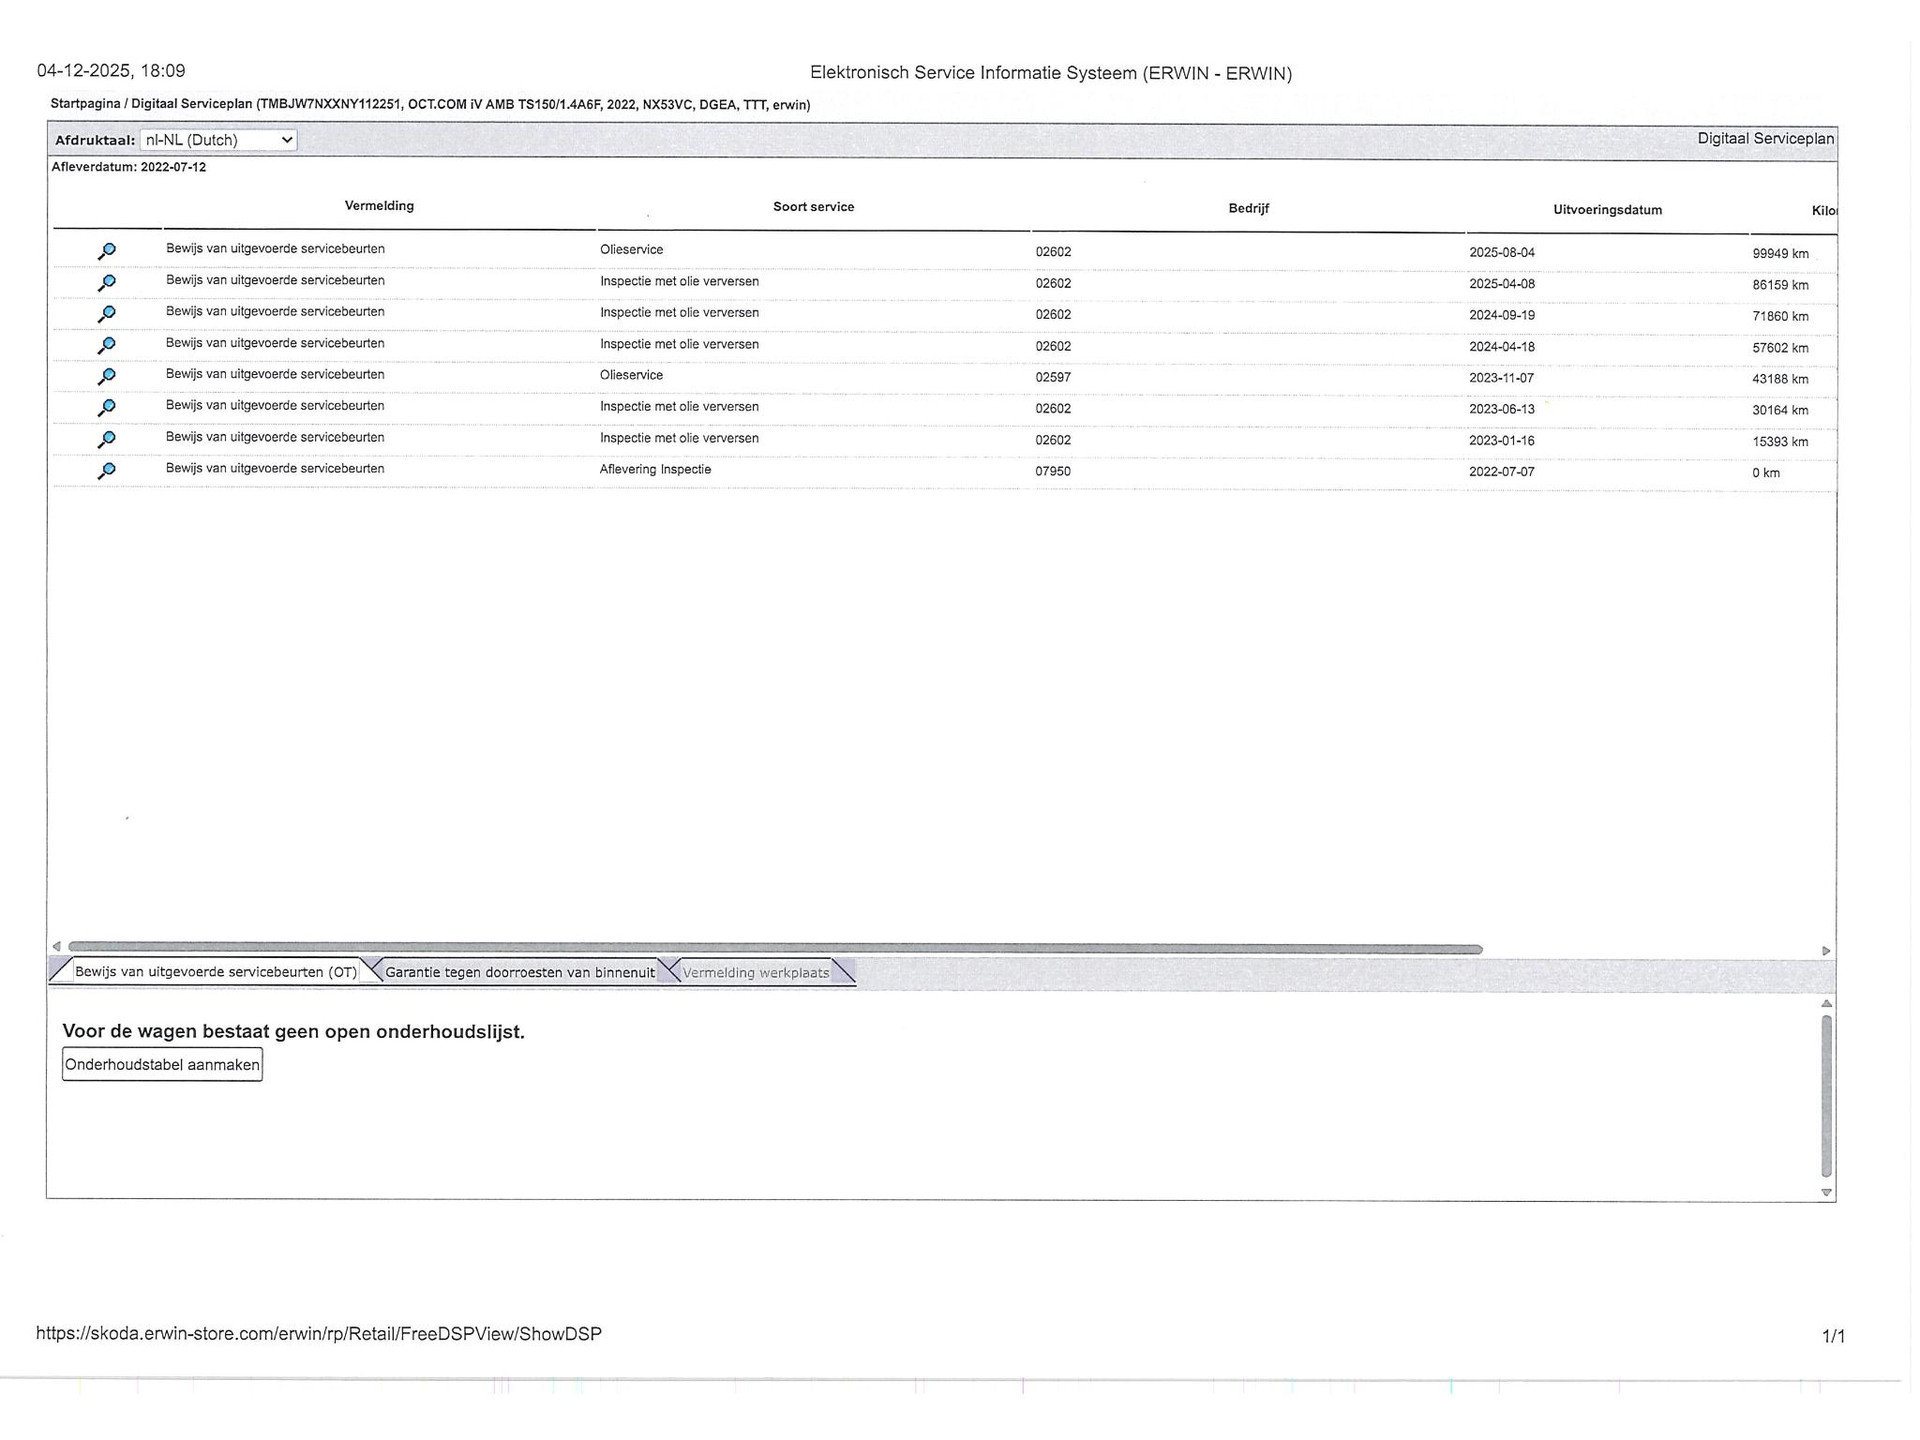Click the horizontal scrollbar left arrow
This screenshot has height=1440, width=1920.
point(57,946)
